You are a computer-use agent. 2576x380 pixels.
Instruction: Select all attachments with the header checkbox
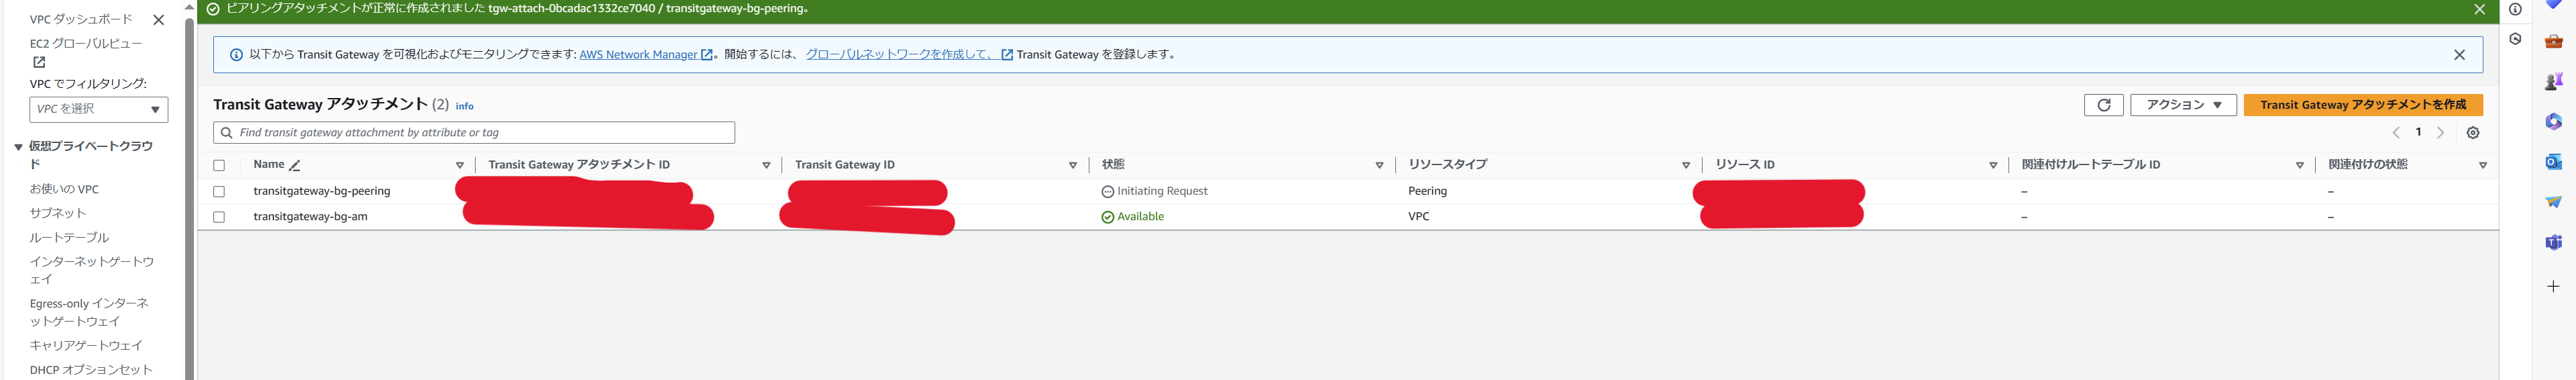(219, 166)
